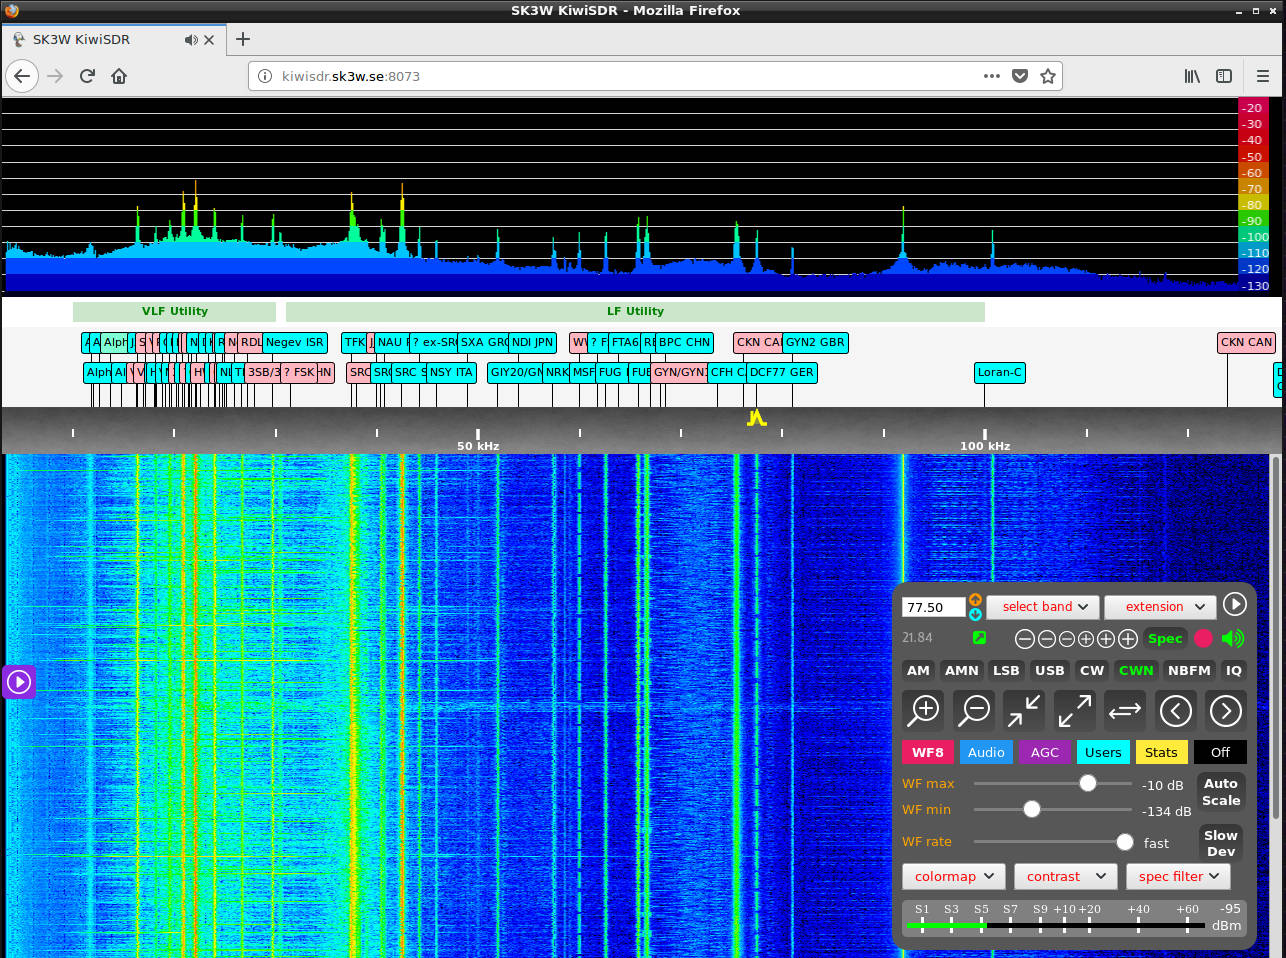Screen dimensions: 1286x958
Task: Switch demodulation mode to USB
Action: pos(1049,670)
